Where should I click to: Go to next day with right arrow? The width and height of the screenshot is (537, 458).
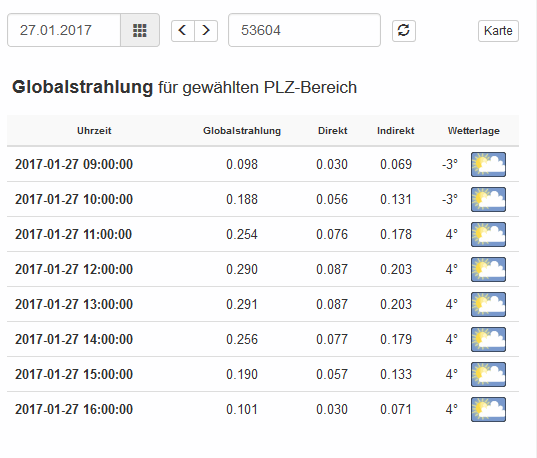[206, 30]
